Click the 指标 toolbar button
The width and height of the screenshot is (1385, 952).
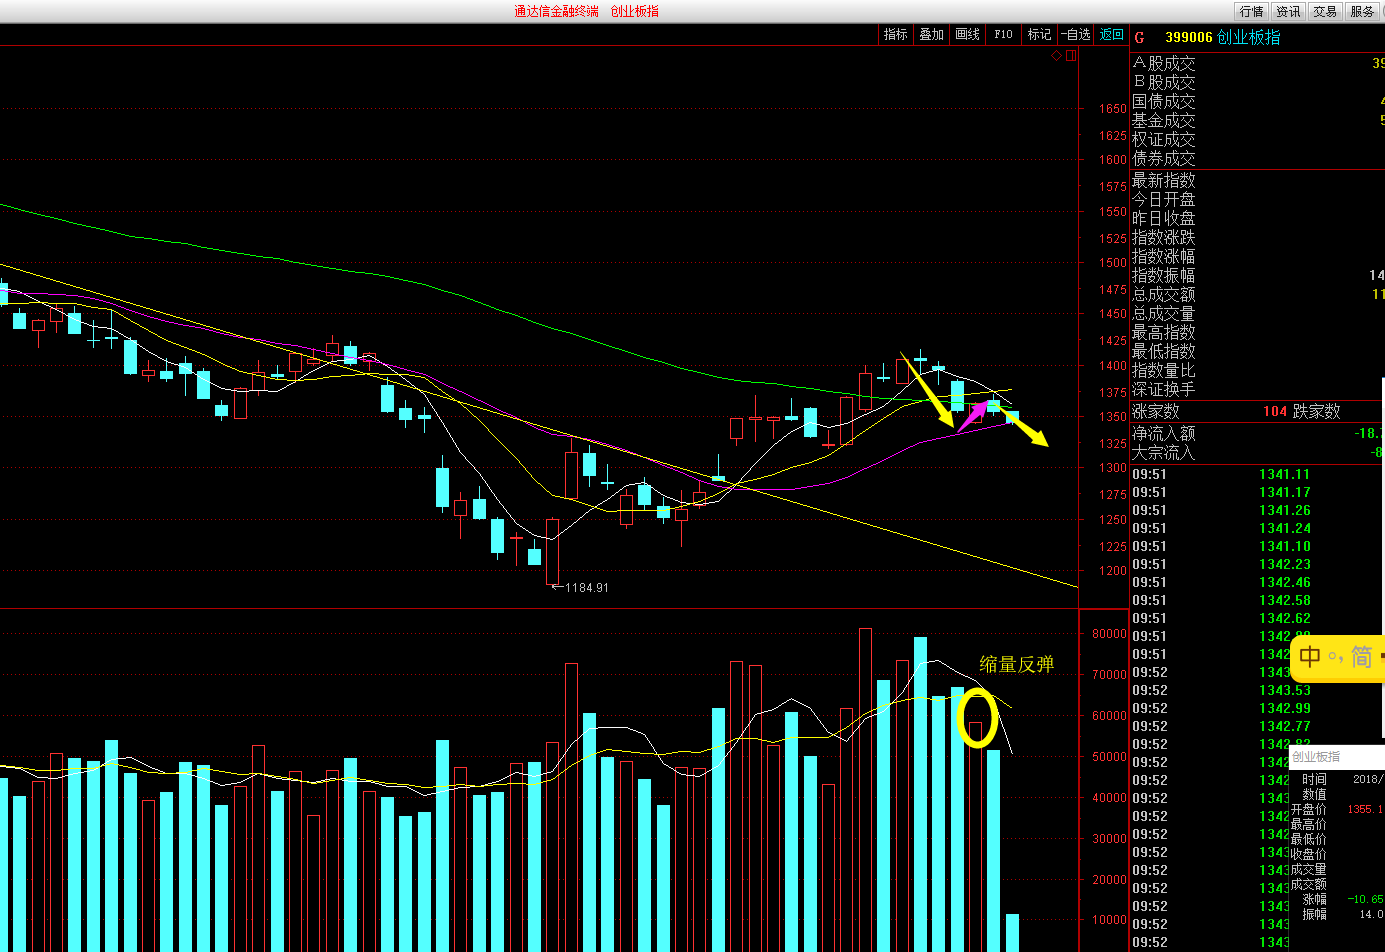pyautogui.click(x=896, y=34)
